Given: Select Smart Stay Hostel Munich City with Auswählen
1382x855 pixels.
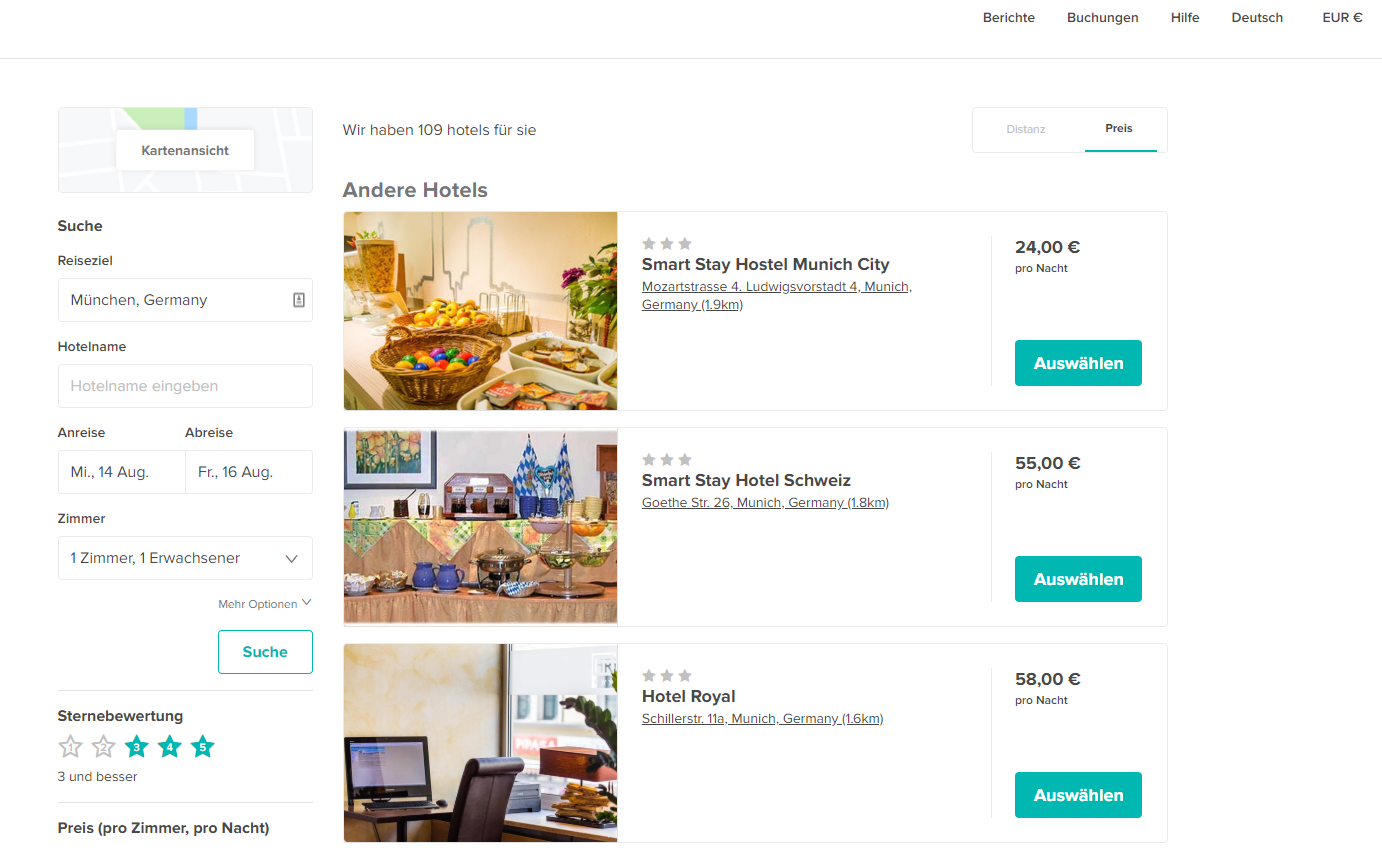Looking at the screenshot, I should click(1078, 363).
